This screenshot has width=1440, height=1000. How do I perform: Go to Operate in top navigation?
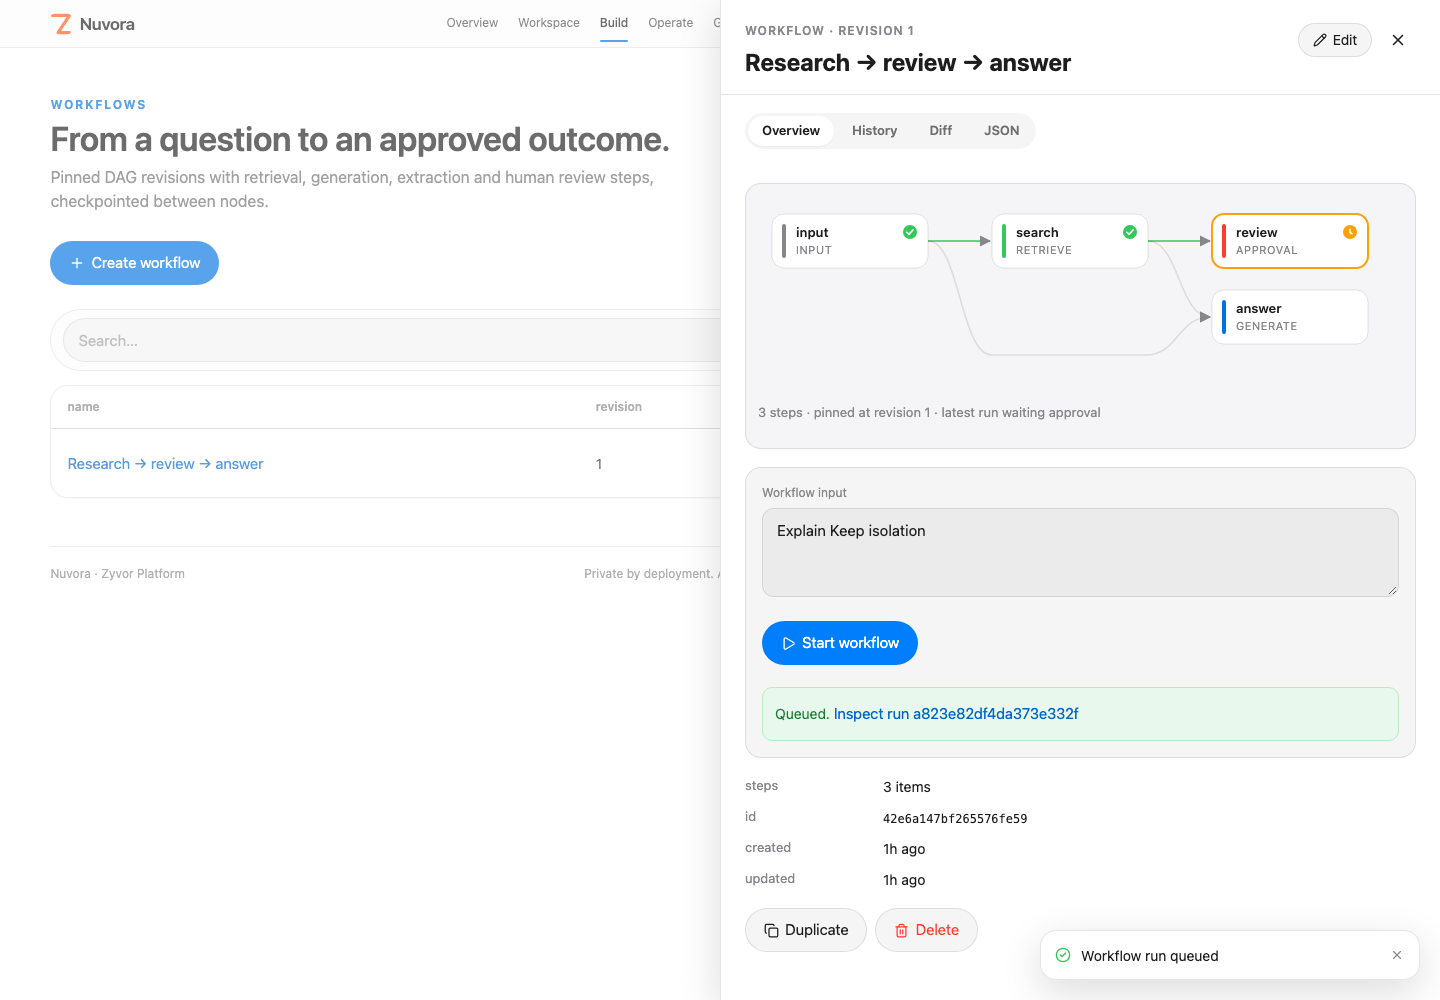[670, 23]
